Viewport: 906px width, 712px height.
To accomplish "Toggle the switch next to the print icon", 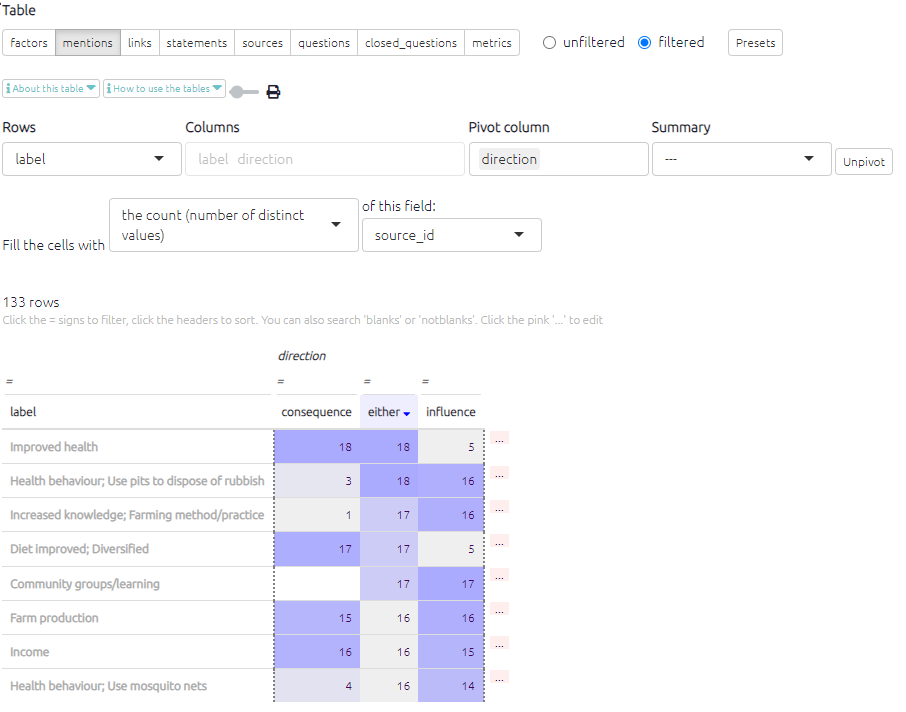I will [243, 92].
